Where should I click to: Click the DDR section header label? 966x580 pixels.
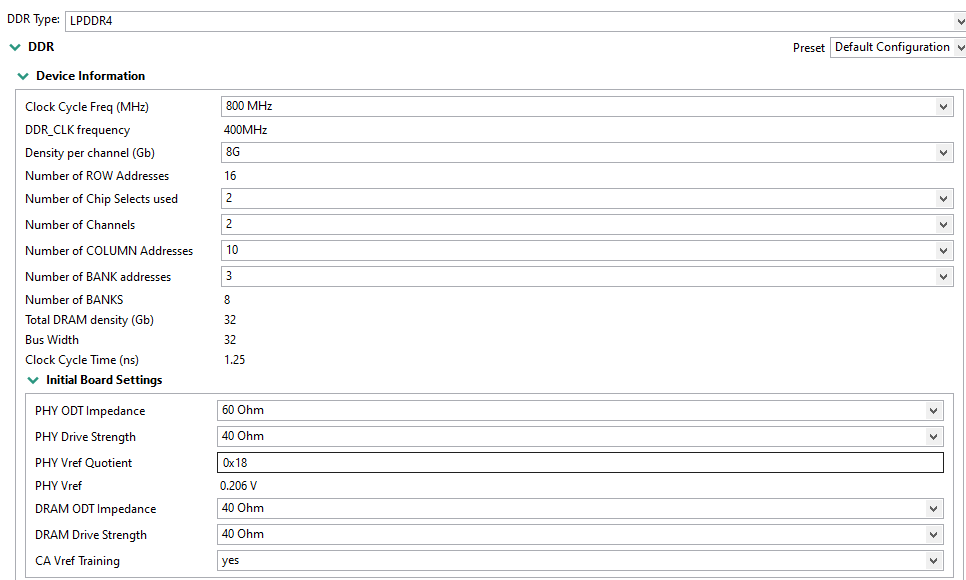click(41, 47)
